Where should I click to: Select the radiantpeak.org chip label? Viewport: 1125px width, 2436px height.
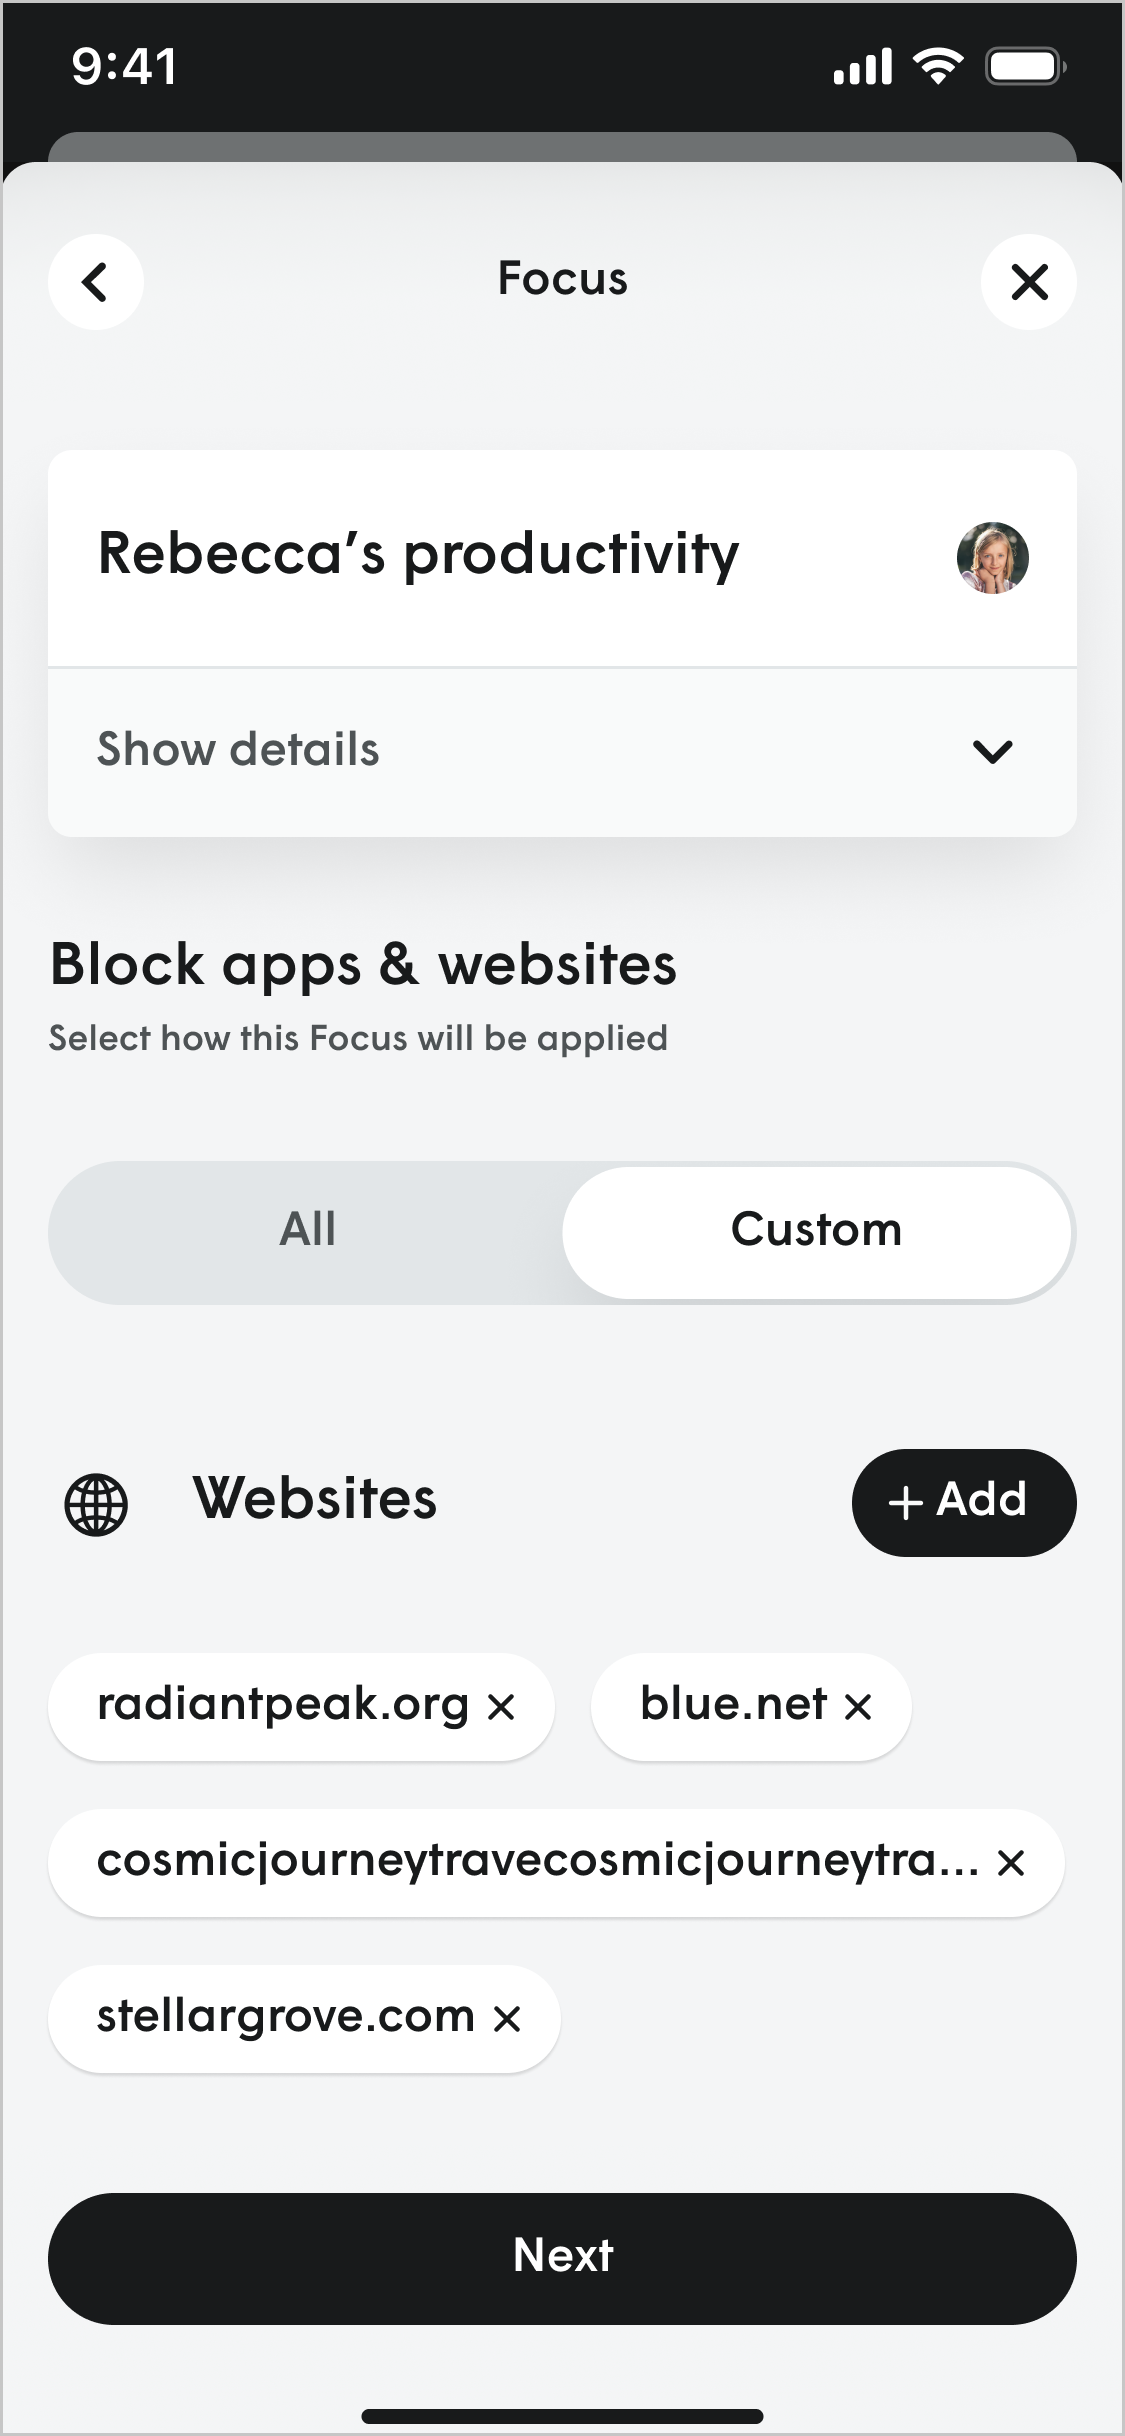[283, 1705]
